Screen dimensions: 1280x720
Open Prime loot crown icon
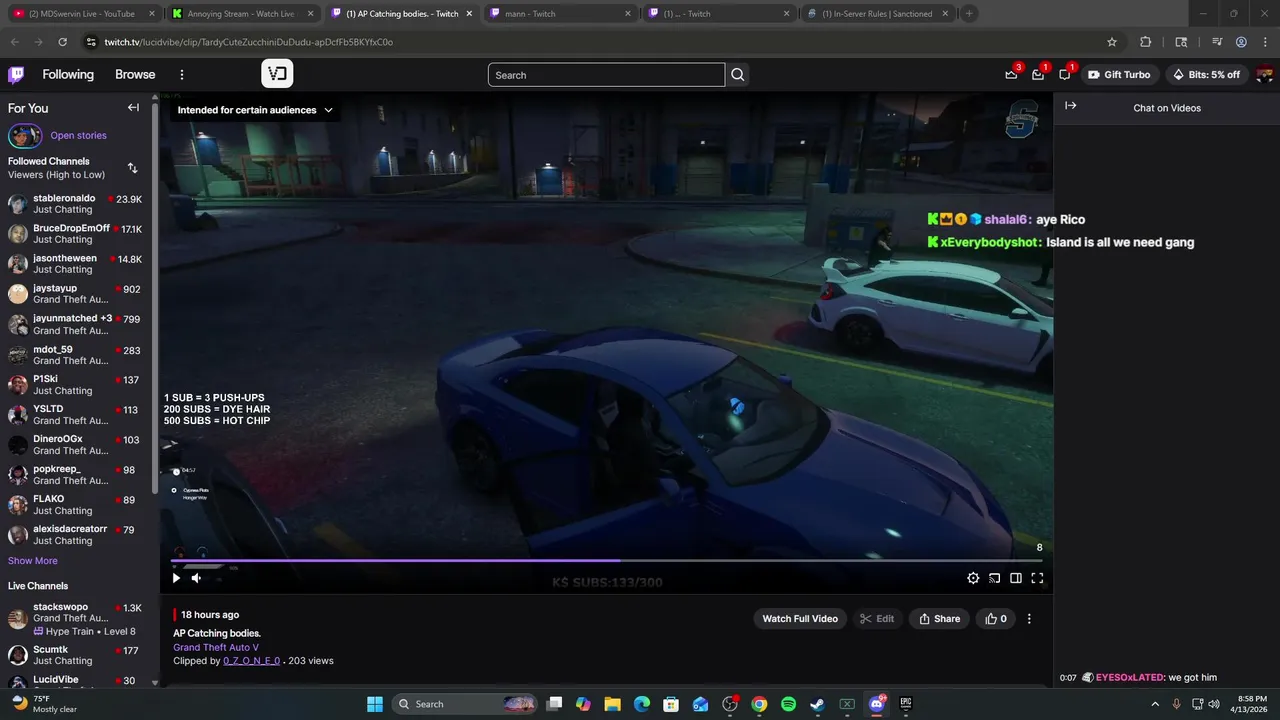(1011, 75)
